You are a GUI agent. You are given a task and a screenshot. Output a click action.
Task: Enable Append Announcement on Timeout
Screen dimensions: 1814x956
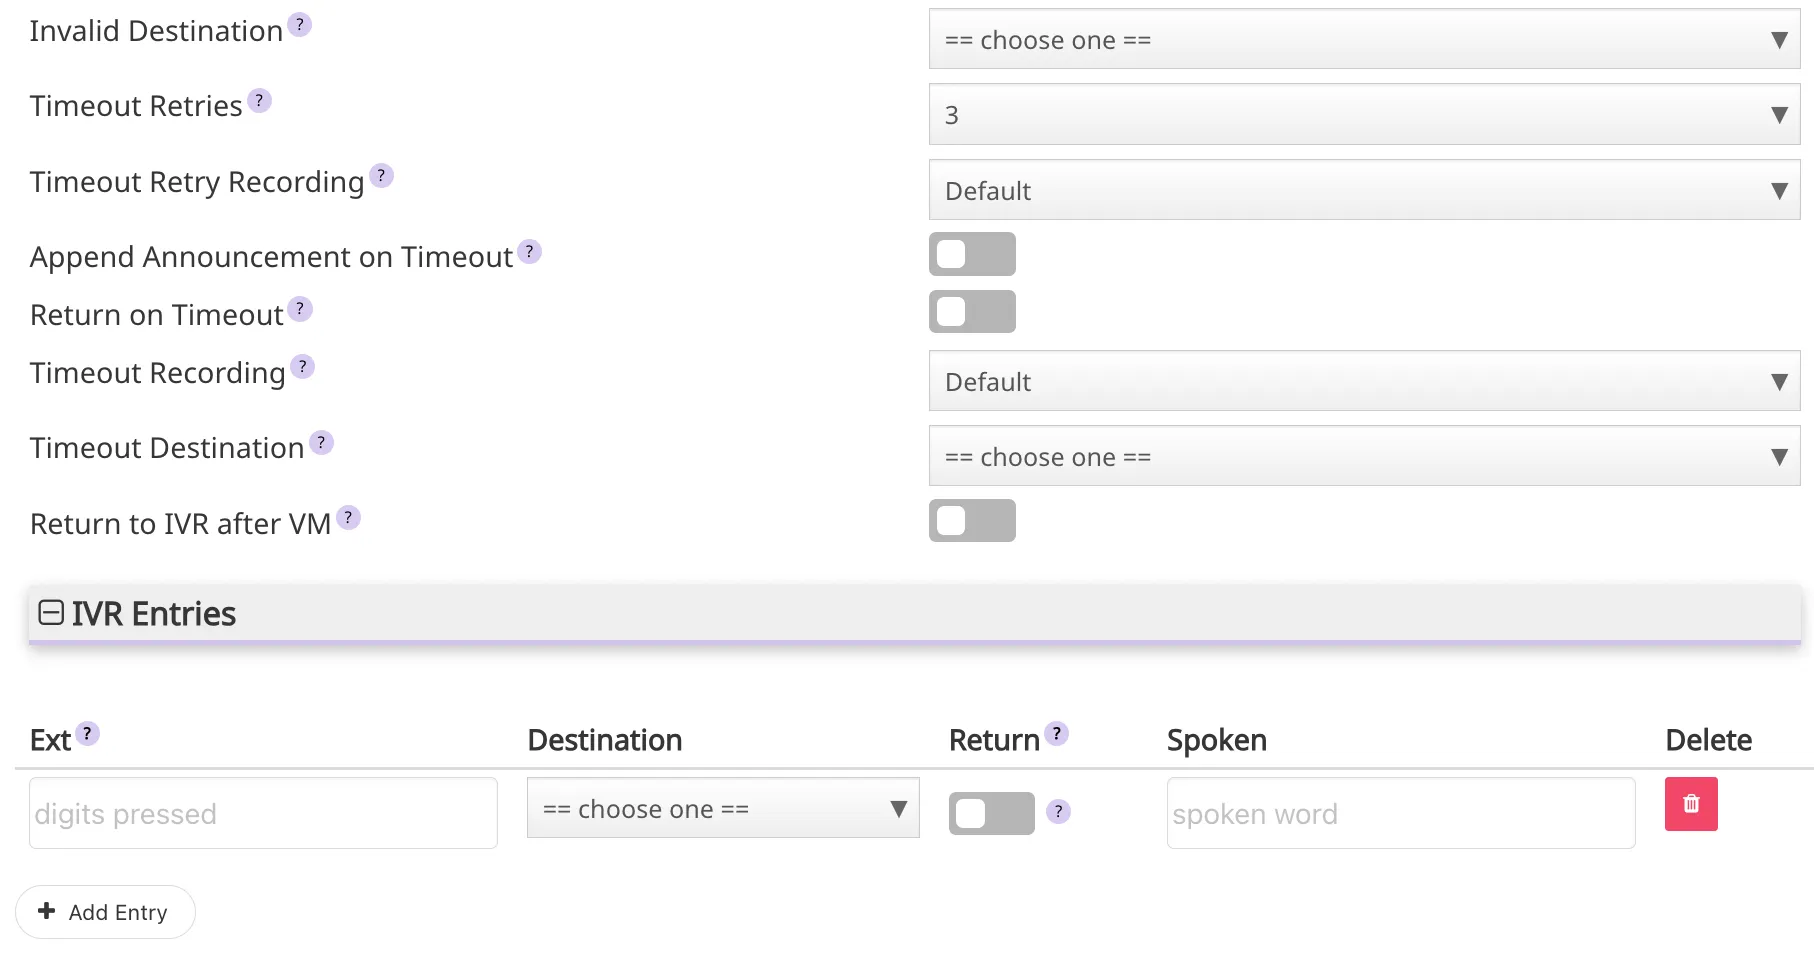coord(972,254)
